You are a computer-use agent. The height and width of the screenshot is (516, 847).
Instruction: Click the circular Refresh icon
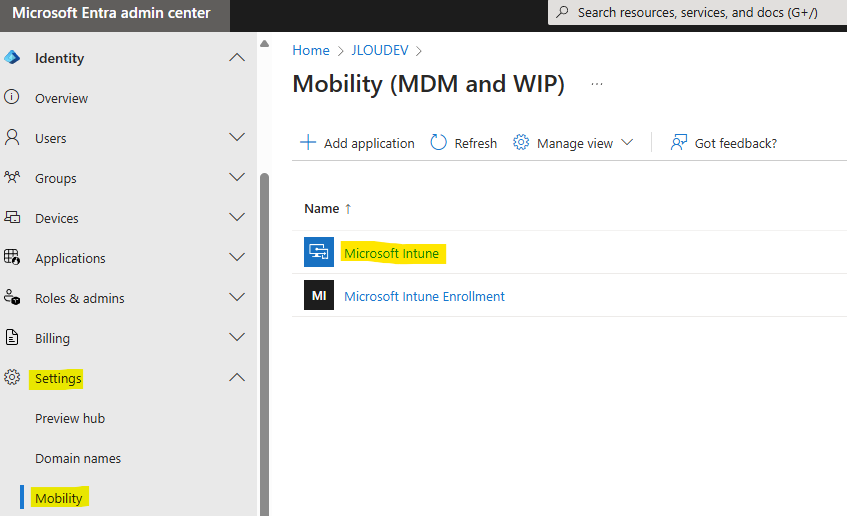[438, 142]
